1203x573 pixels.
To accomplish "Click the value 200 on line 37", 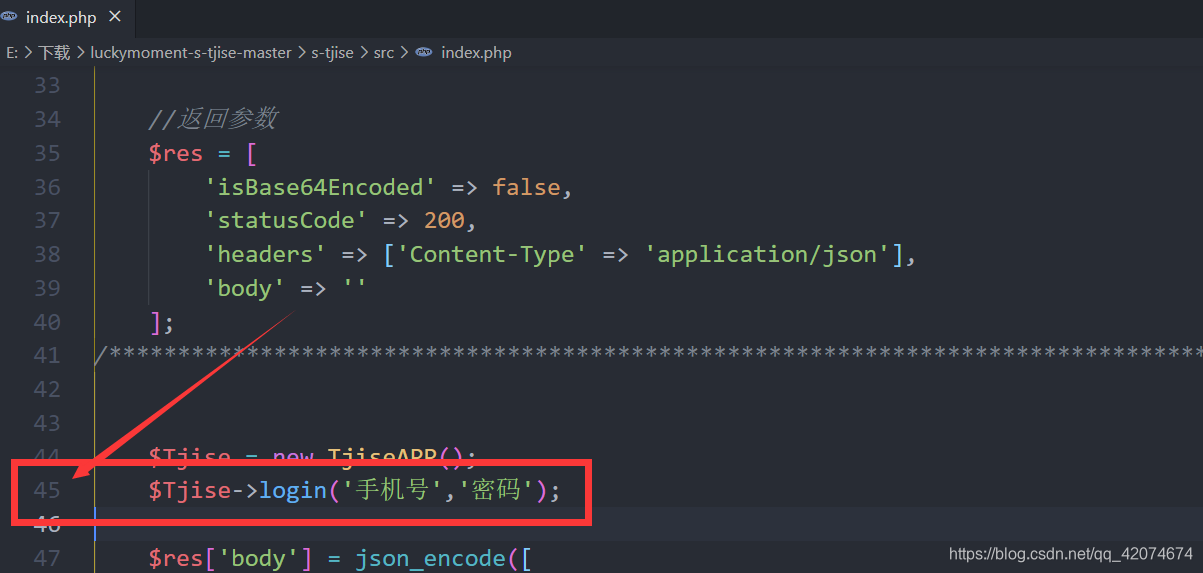I will coord(444,221).
